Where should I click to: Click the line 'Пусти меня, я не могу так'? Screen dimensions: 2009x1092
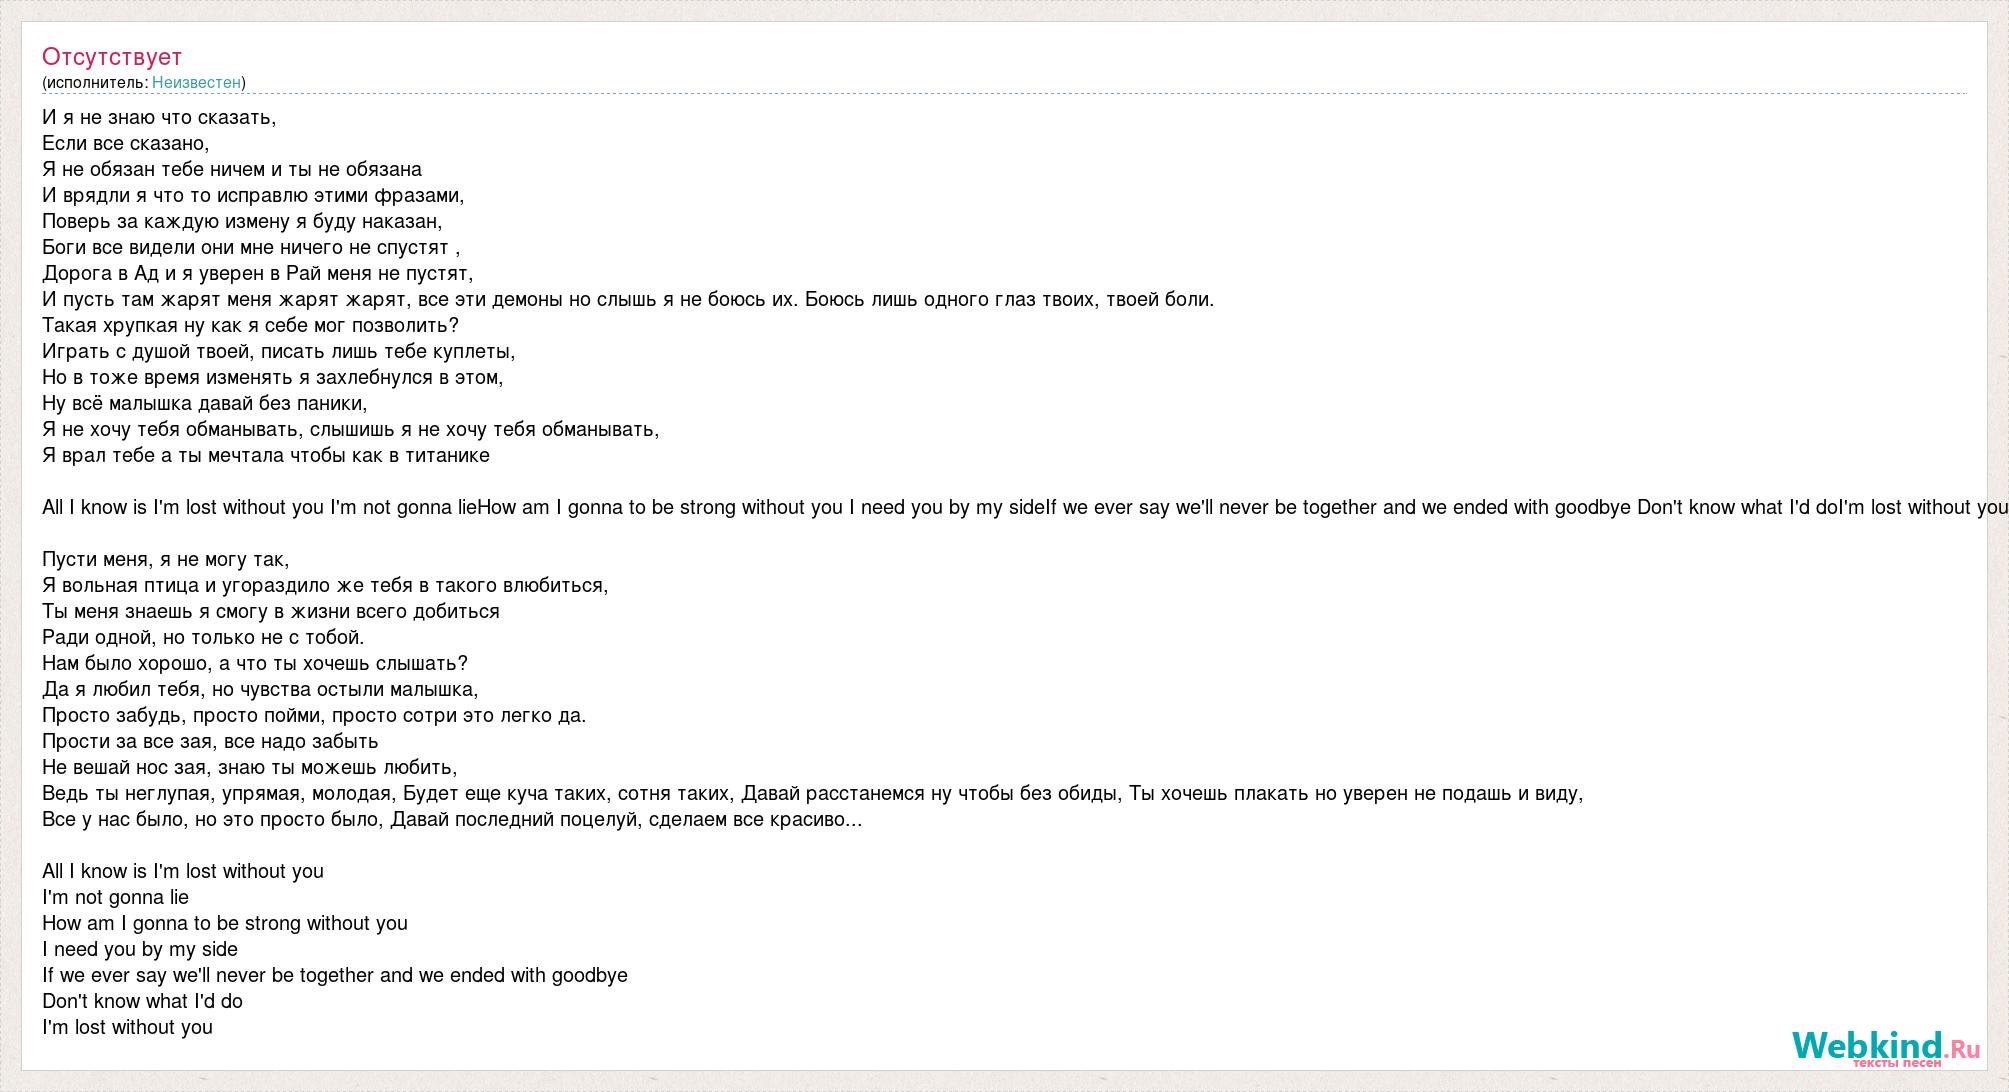[x=165, y=560]
